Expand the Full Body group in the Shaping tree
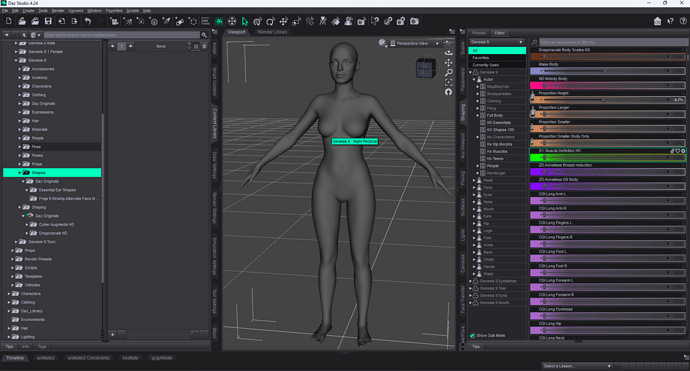 click(x=477, y=115)
